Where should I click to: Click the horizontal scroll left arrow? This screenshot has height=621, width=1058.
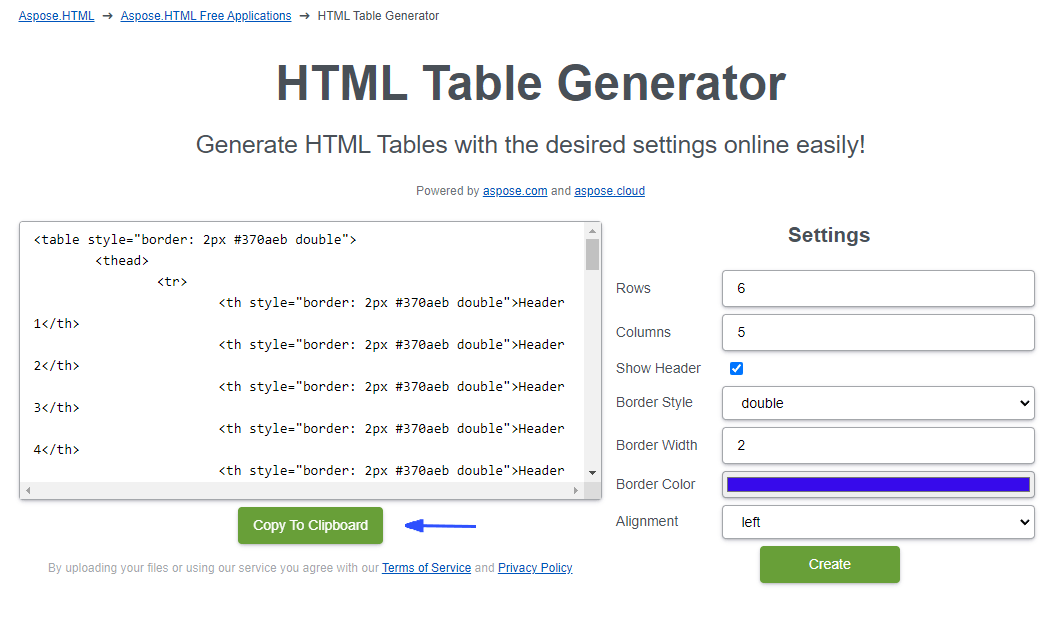click(28, 491)
